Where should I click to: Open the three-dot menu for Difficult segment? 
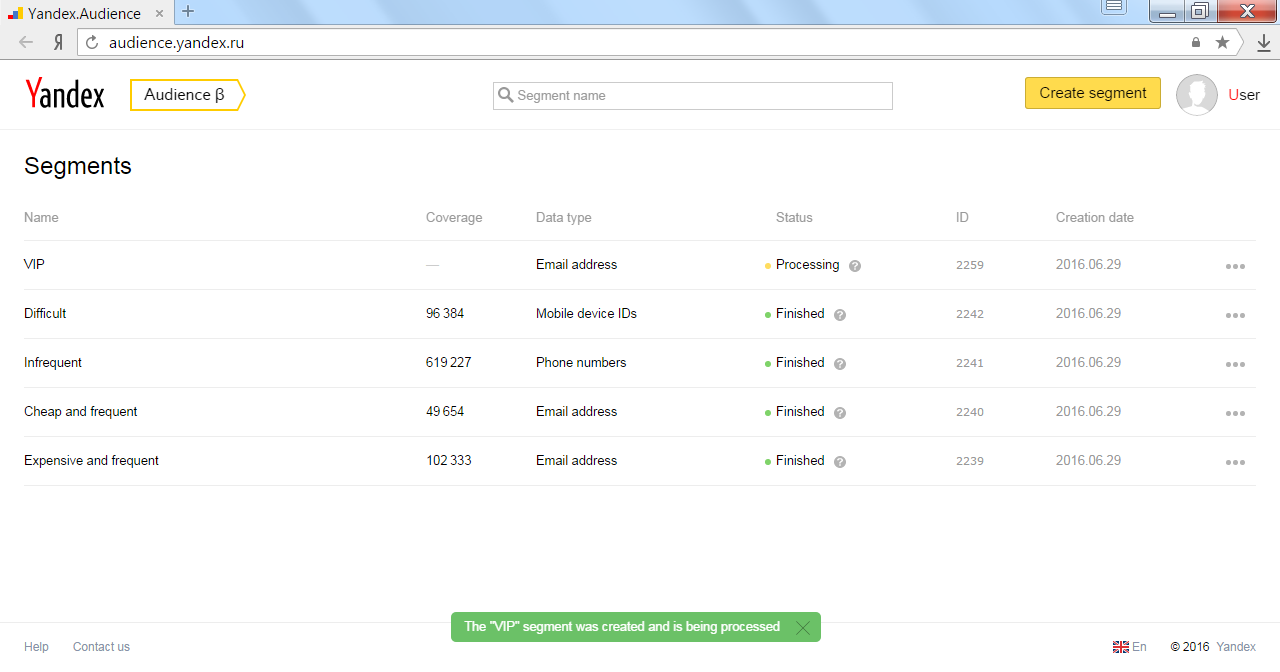1235,316
